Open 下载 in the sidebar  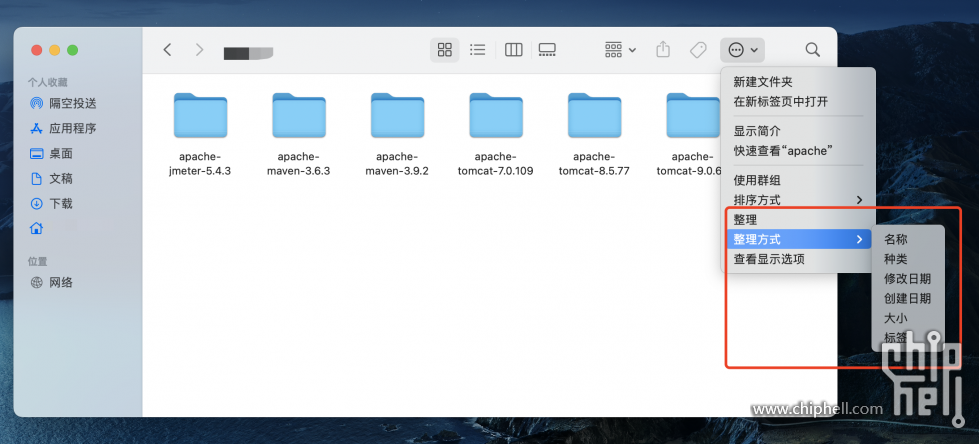pos(52,204)
